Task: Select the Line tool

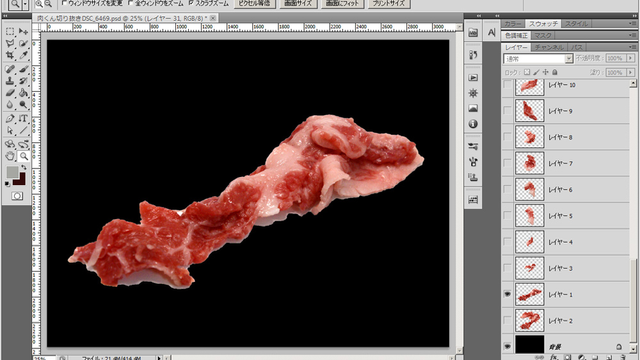Action: [23, 131]
